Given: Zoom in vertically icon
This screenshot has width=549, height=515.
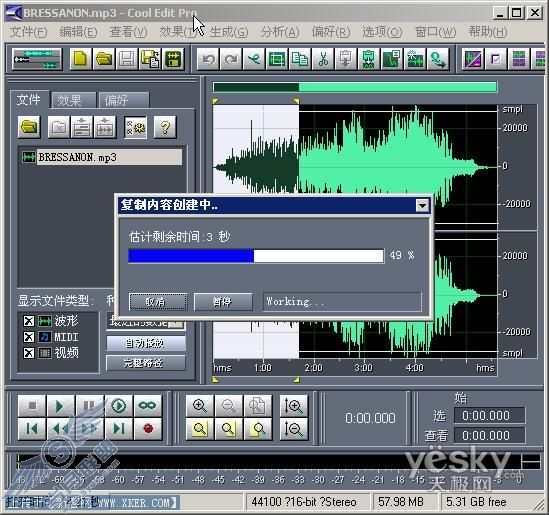Looking at the screenshot, I should (x=294, y=406).
